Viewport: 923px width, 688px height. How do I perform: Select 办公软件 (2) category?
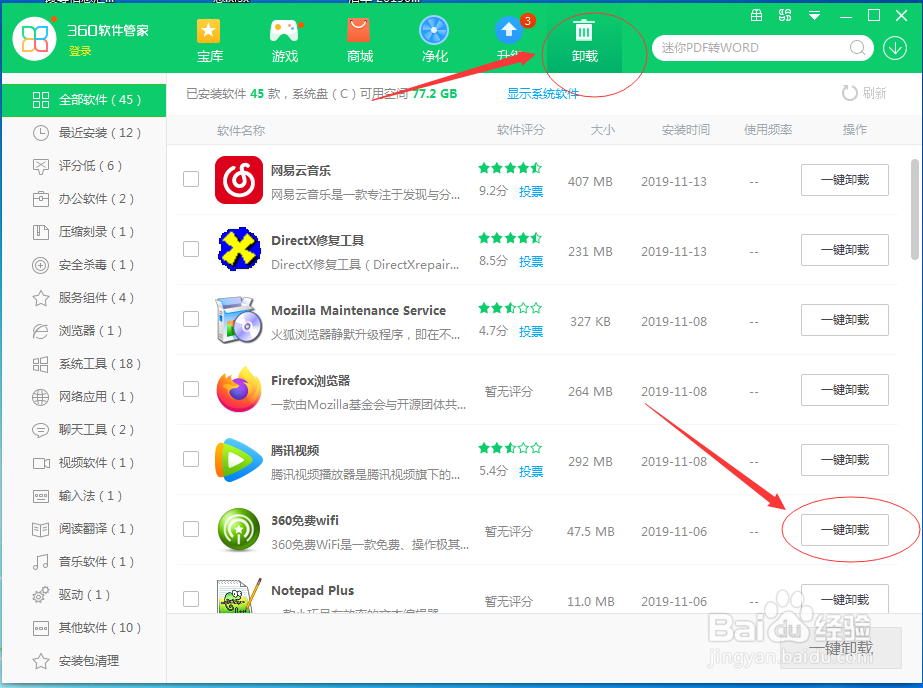click(84, 199)
